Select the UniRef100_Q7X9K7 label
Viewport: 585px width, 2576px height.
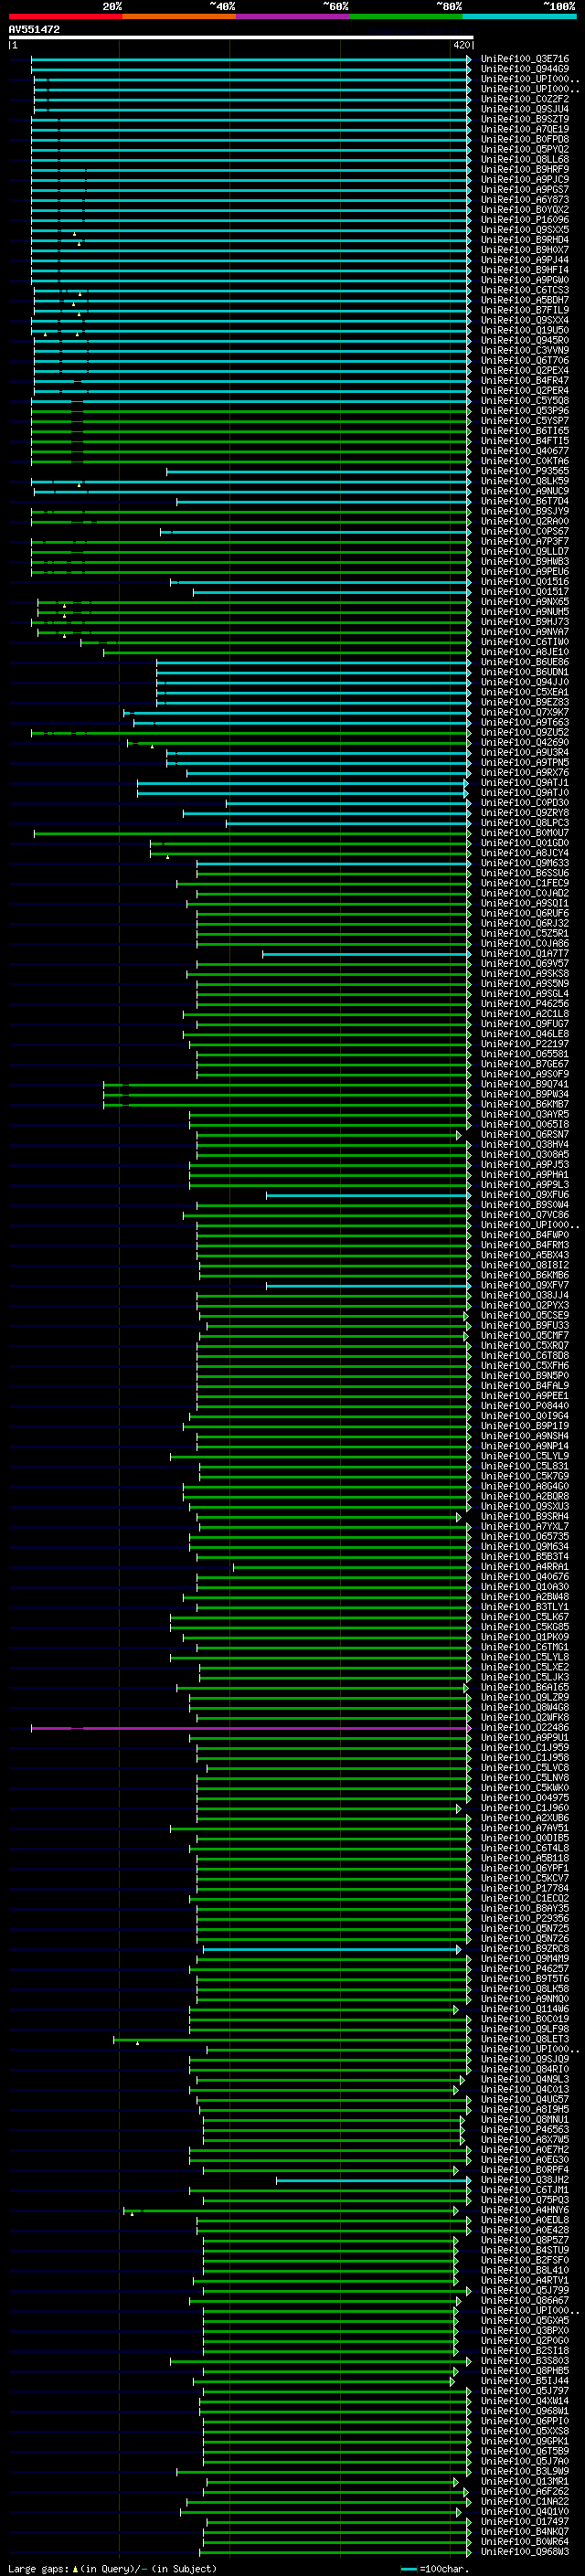click(x=524, y=713)
